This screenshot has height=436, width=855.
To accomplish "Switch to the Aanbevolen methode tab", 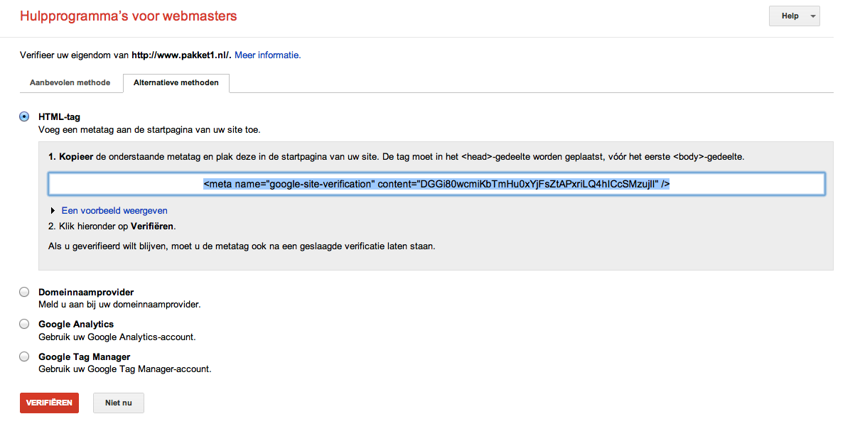I will [70, 83].
